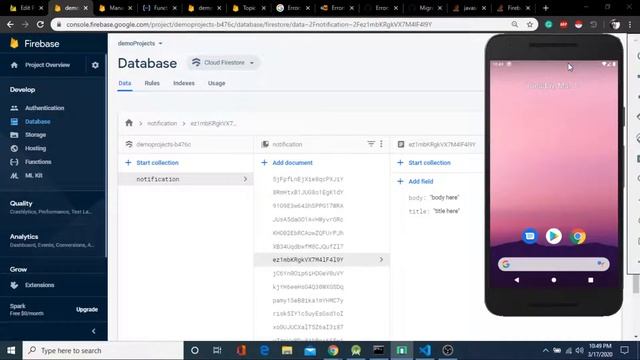Collapse the Firebase sidebar with chevron
This screenshot has height=360, width=640.
tap(94, 331)
